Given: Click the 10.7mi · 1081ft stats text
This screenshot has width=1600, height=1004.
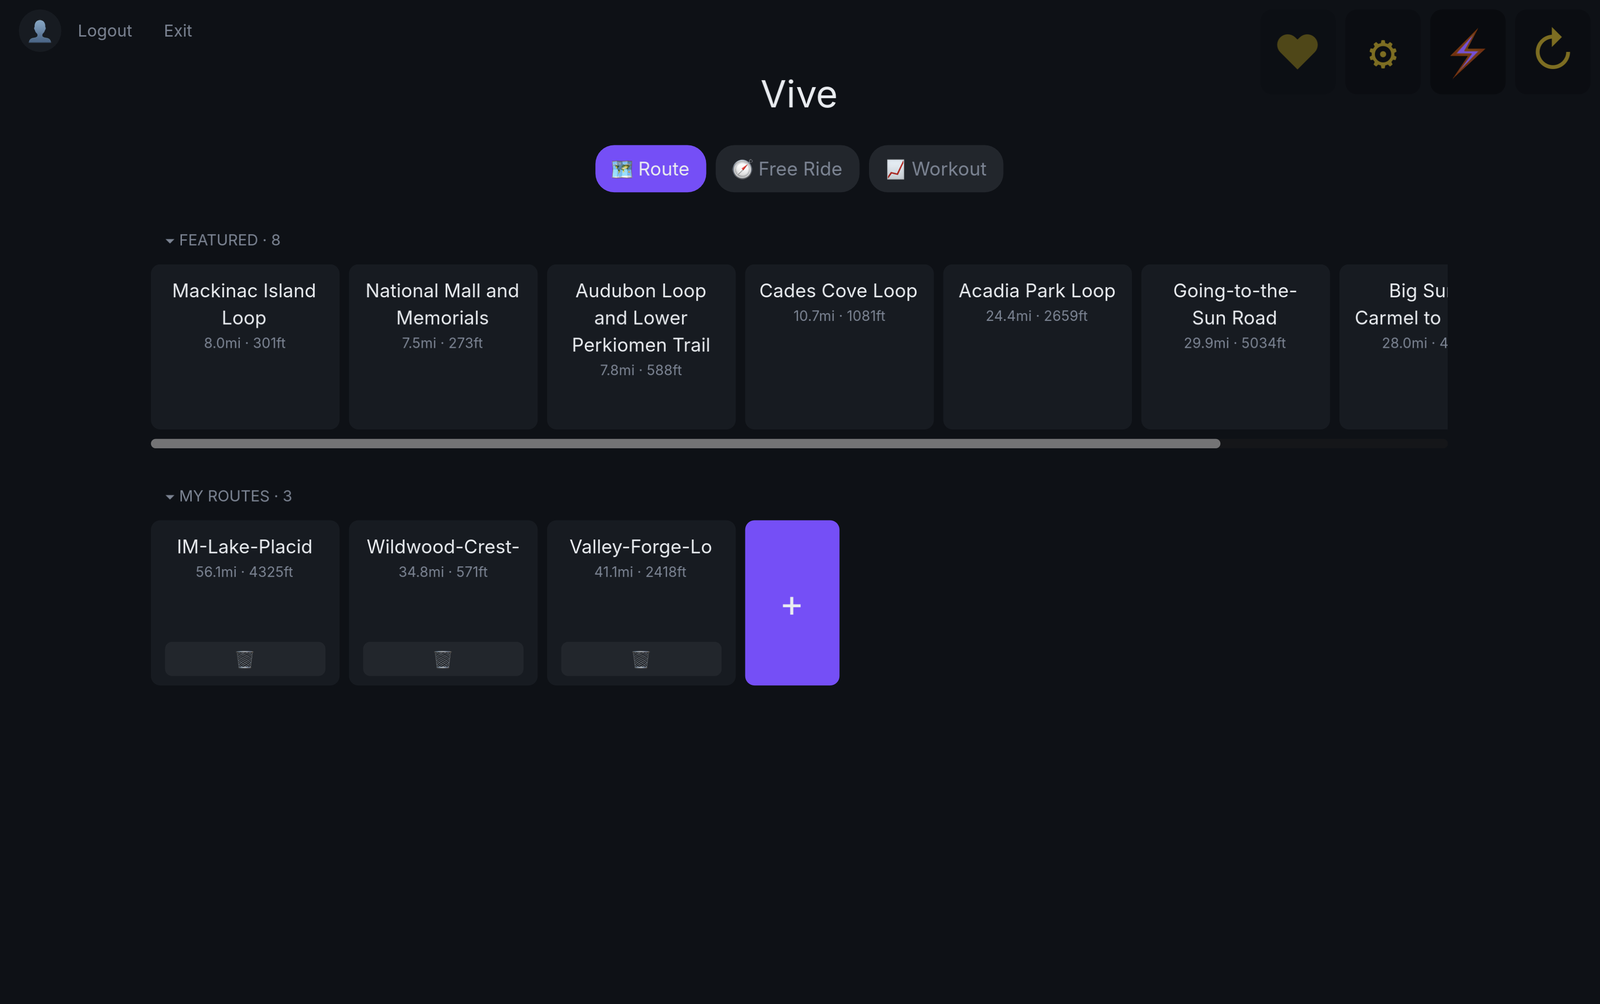Looking at the screenshot, I should coord(839,316).
